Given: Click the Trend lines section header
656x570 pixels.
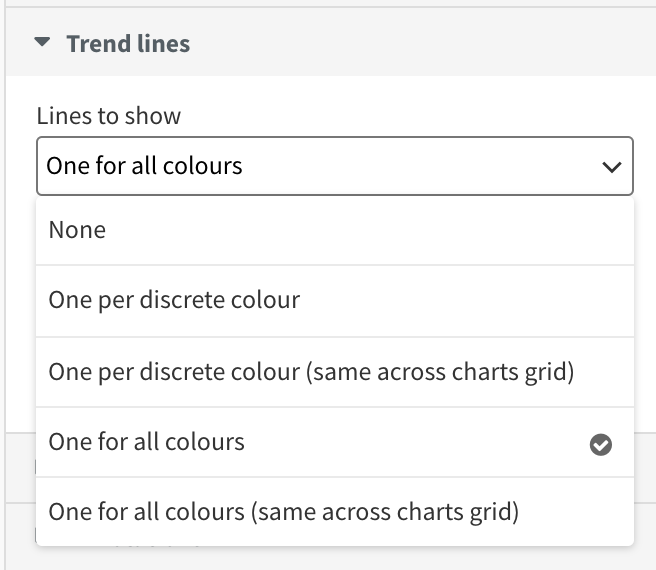Looking at the screenshot, I should (331, 42).
